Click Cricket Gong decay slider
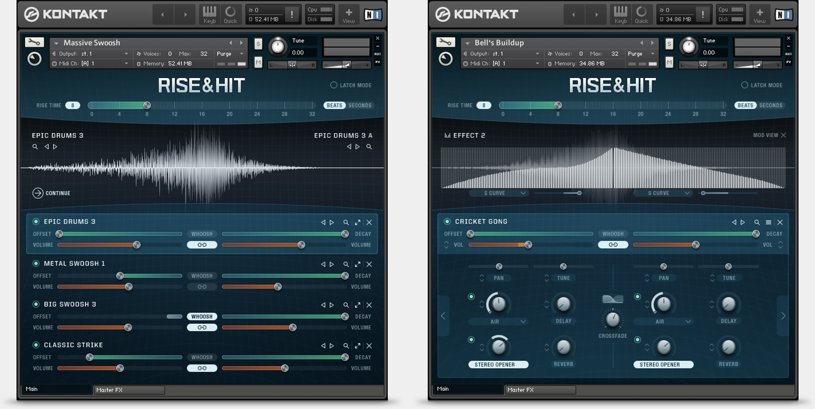The image size is (815, 409). (x=694, y=234)
